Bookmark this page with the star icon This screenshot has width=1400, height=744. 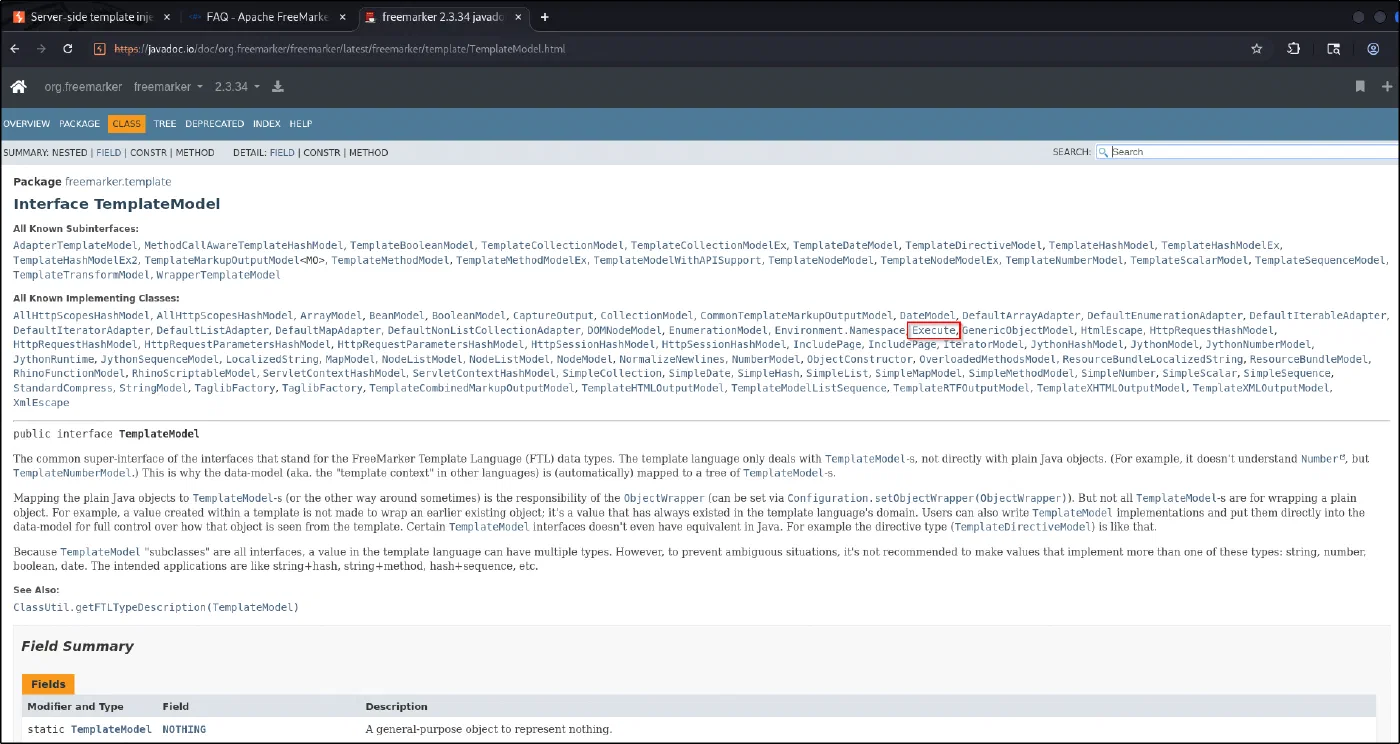(1257, 48)
